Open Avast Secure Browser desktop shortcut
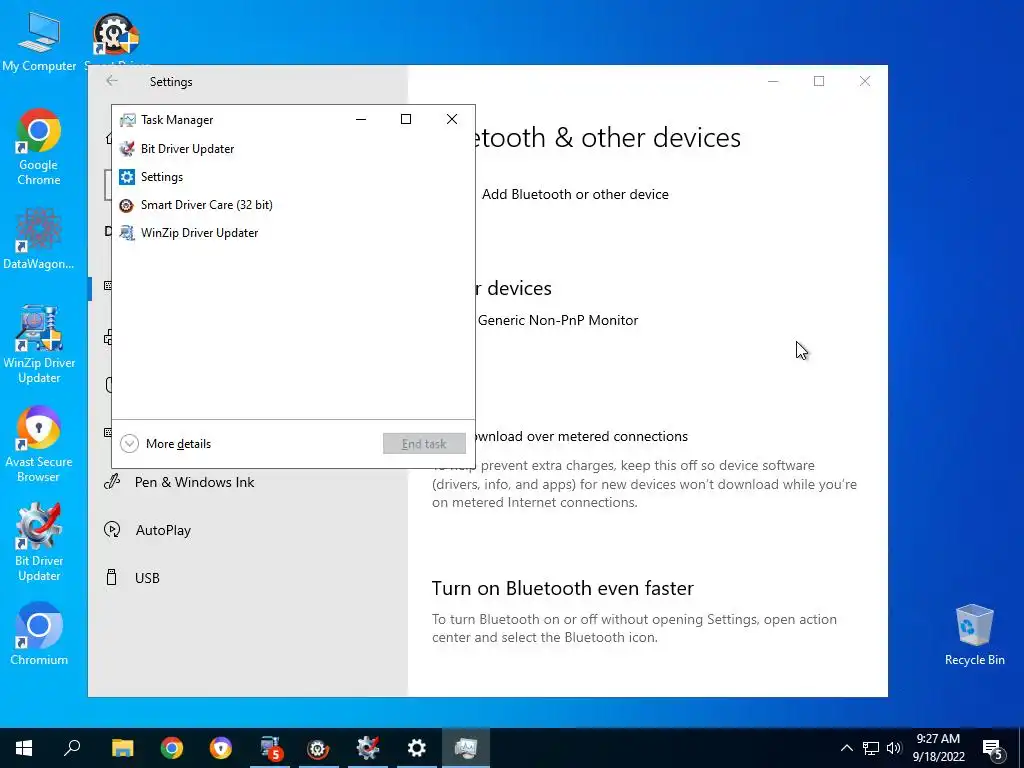Viewport: 1024px width, 768px height. coord(39,444)
